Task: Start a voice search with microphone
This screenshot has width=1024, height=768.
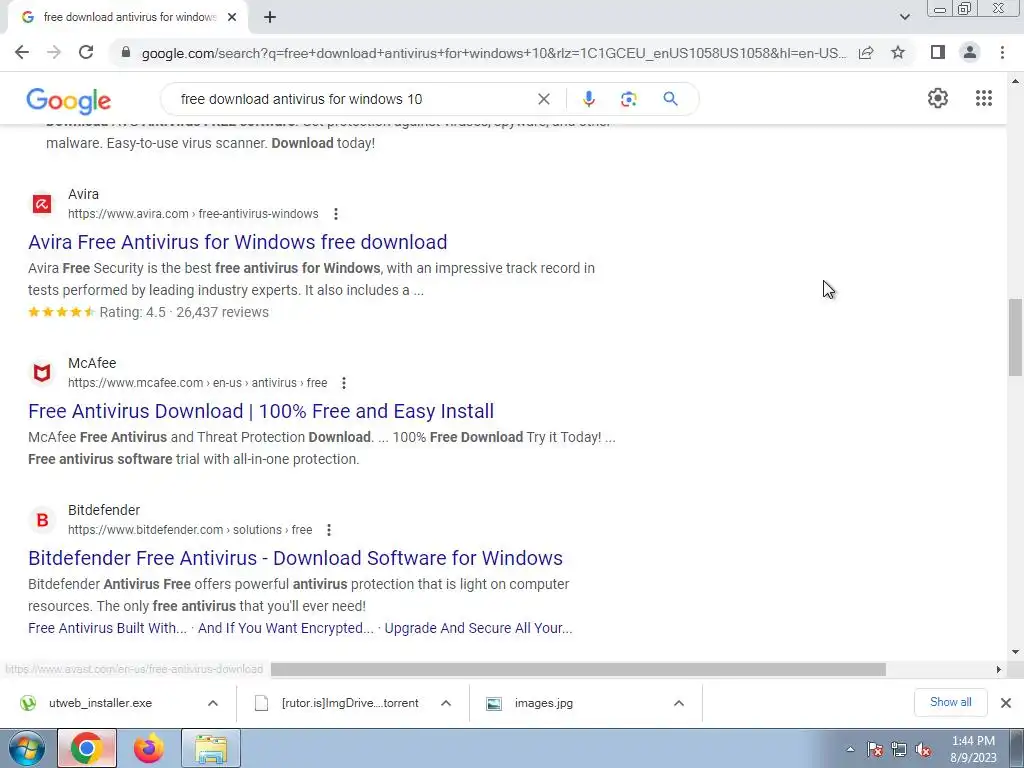Action: pyautogui.click(x=588, y=99)
